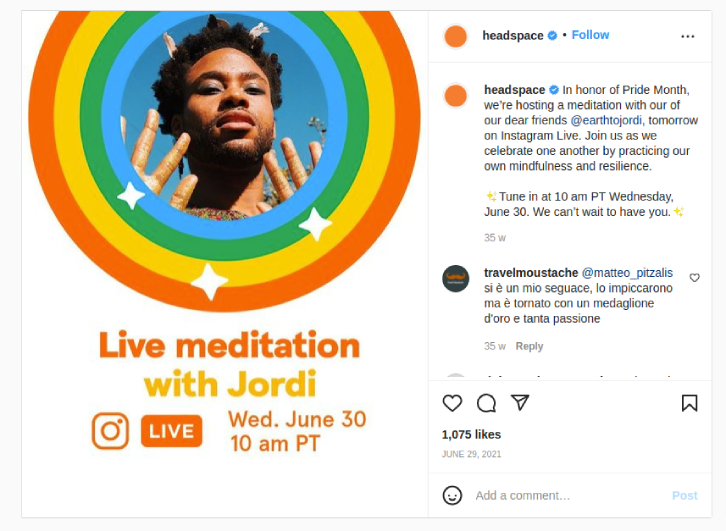Viewport: 726px width, 531px height.
Task: Open emoji picker beside comment box
Action: click(452, 495)
